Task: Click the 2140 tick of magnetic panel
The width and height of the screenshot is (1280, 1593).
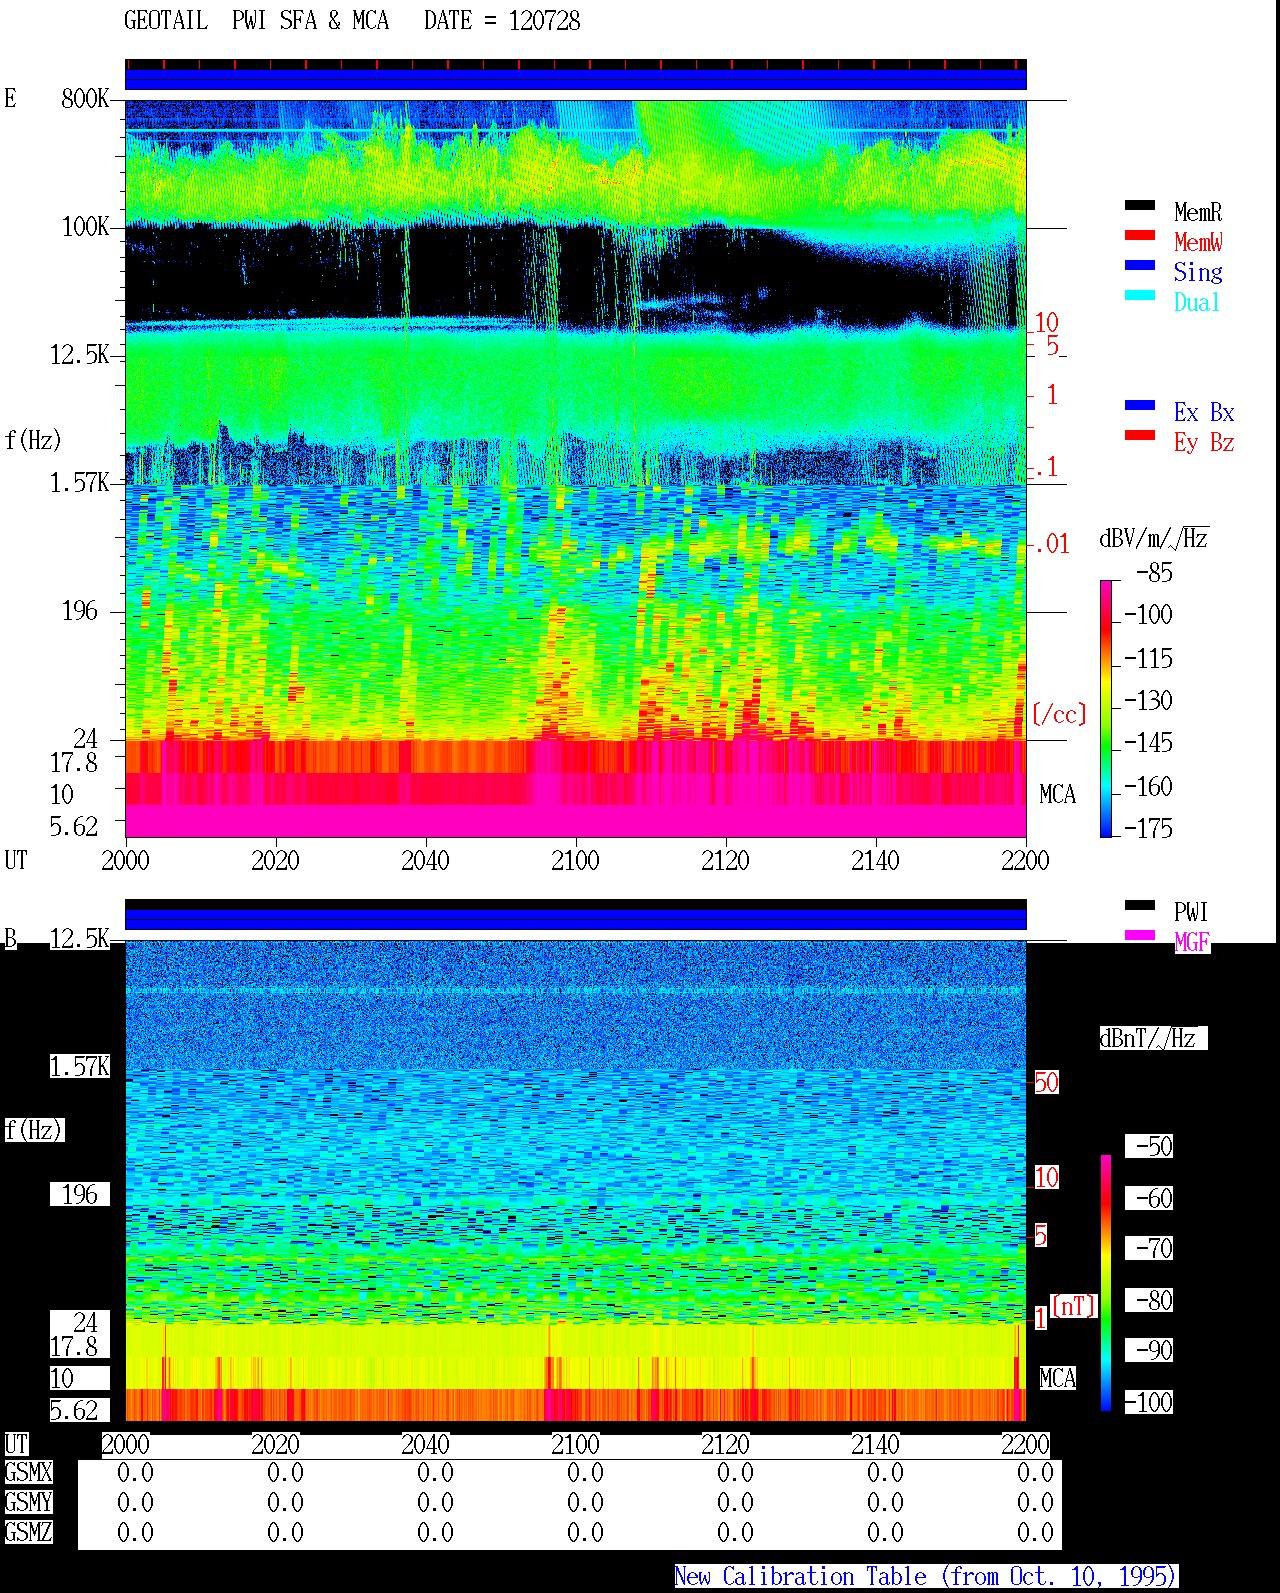Action: pyautogui.click(x=875, y=1444)
